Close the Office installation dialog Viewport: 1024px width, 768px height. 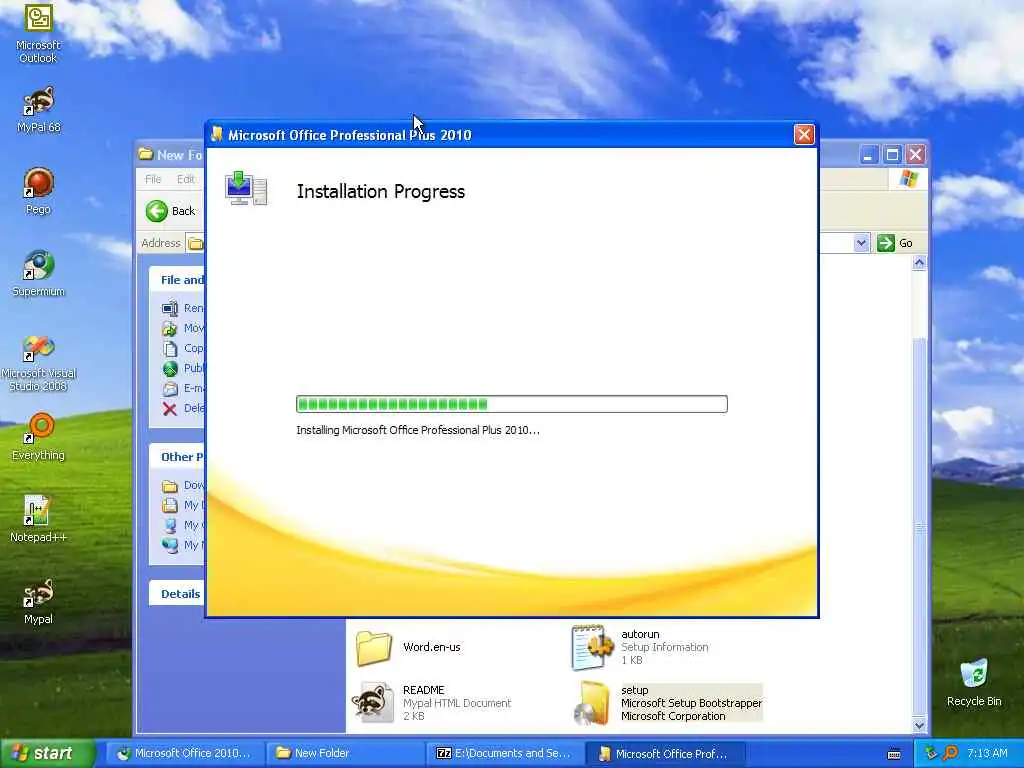coord(804,135)
